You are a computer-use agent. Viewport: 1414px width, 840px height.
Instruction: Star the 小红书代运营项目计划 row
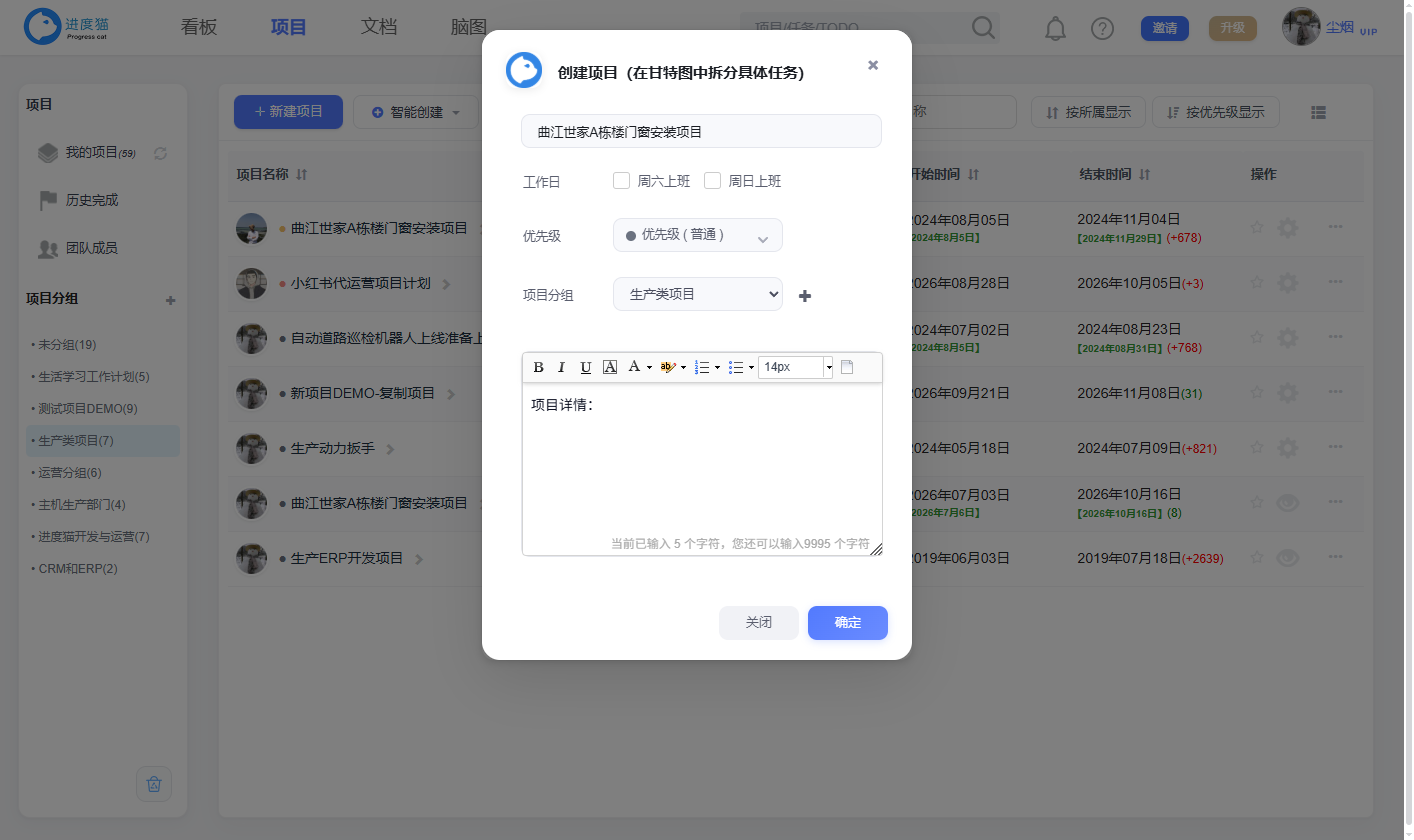pyautogui.click(x=1257, y=283)
